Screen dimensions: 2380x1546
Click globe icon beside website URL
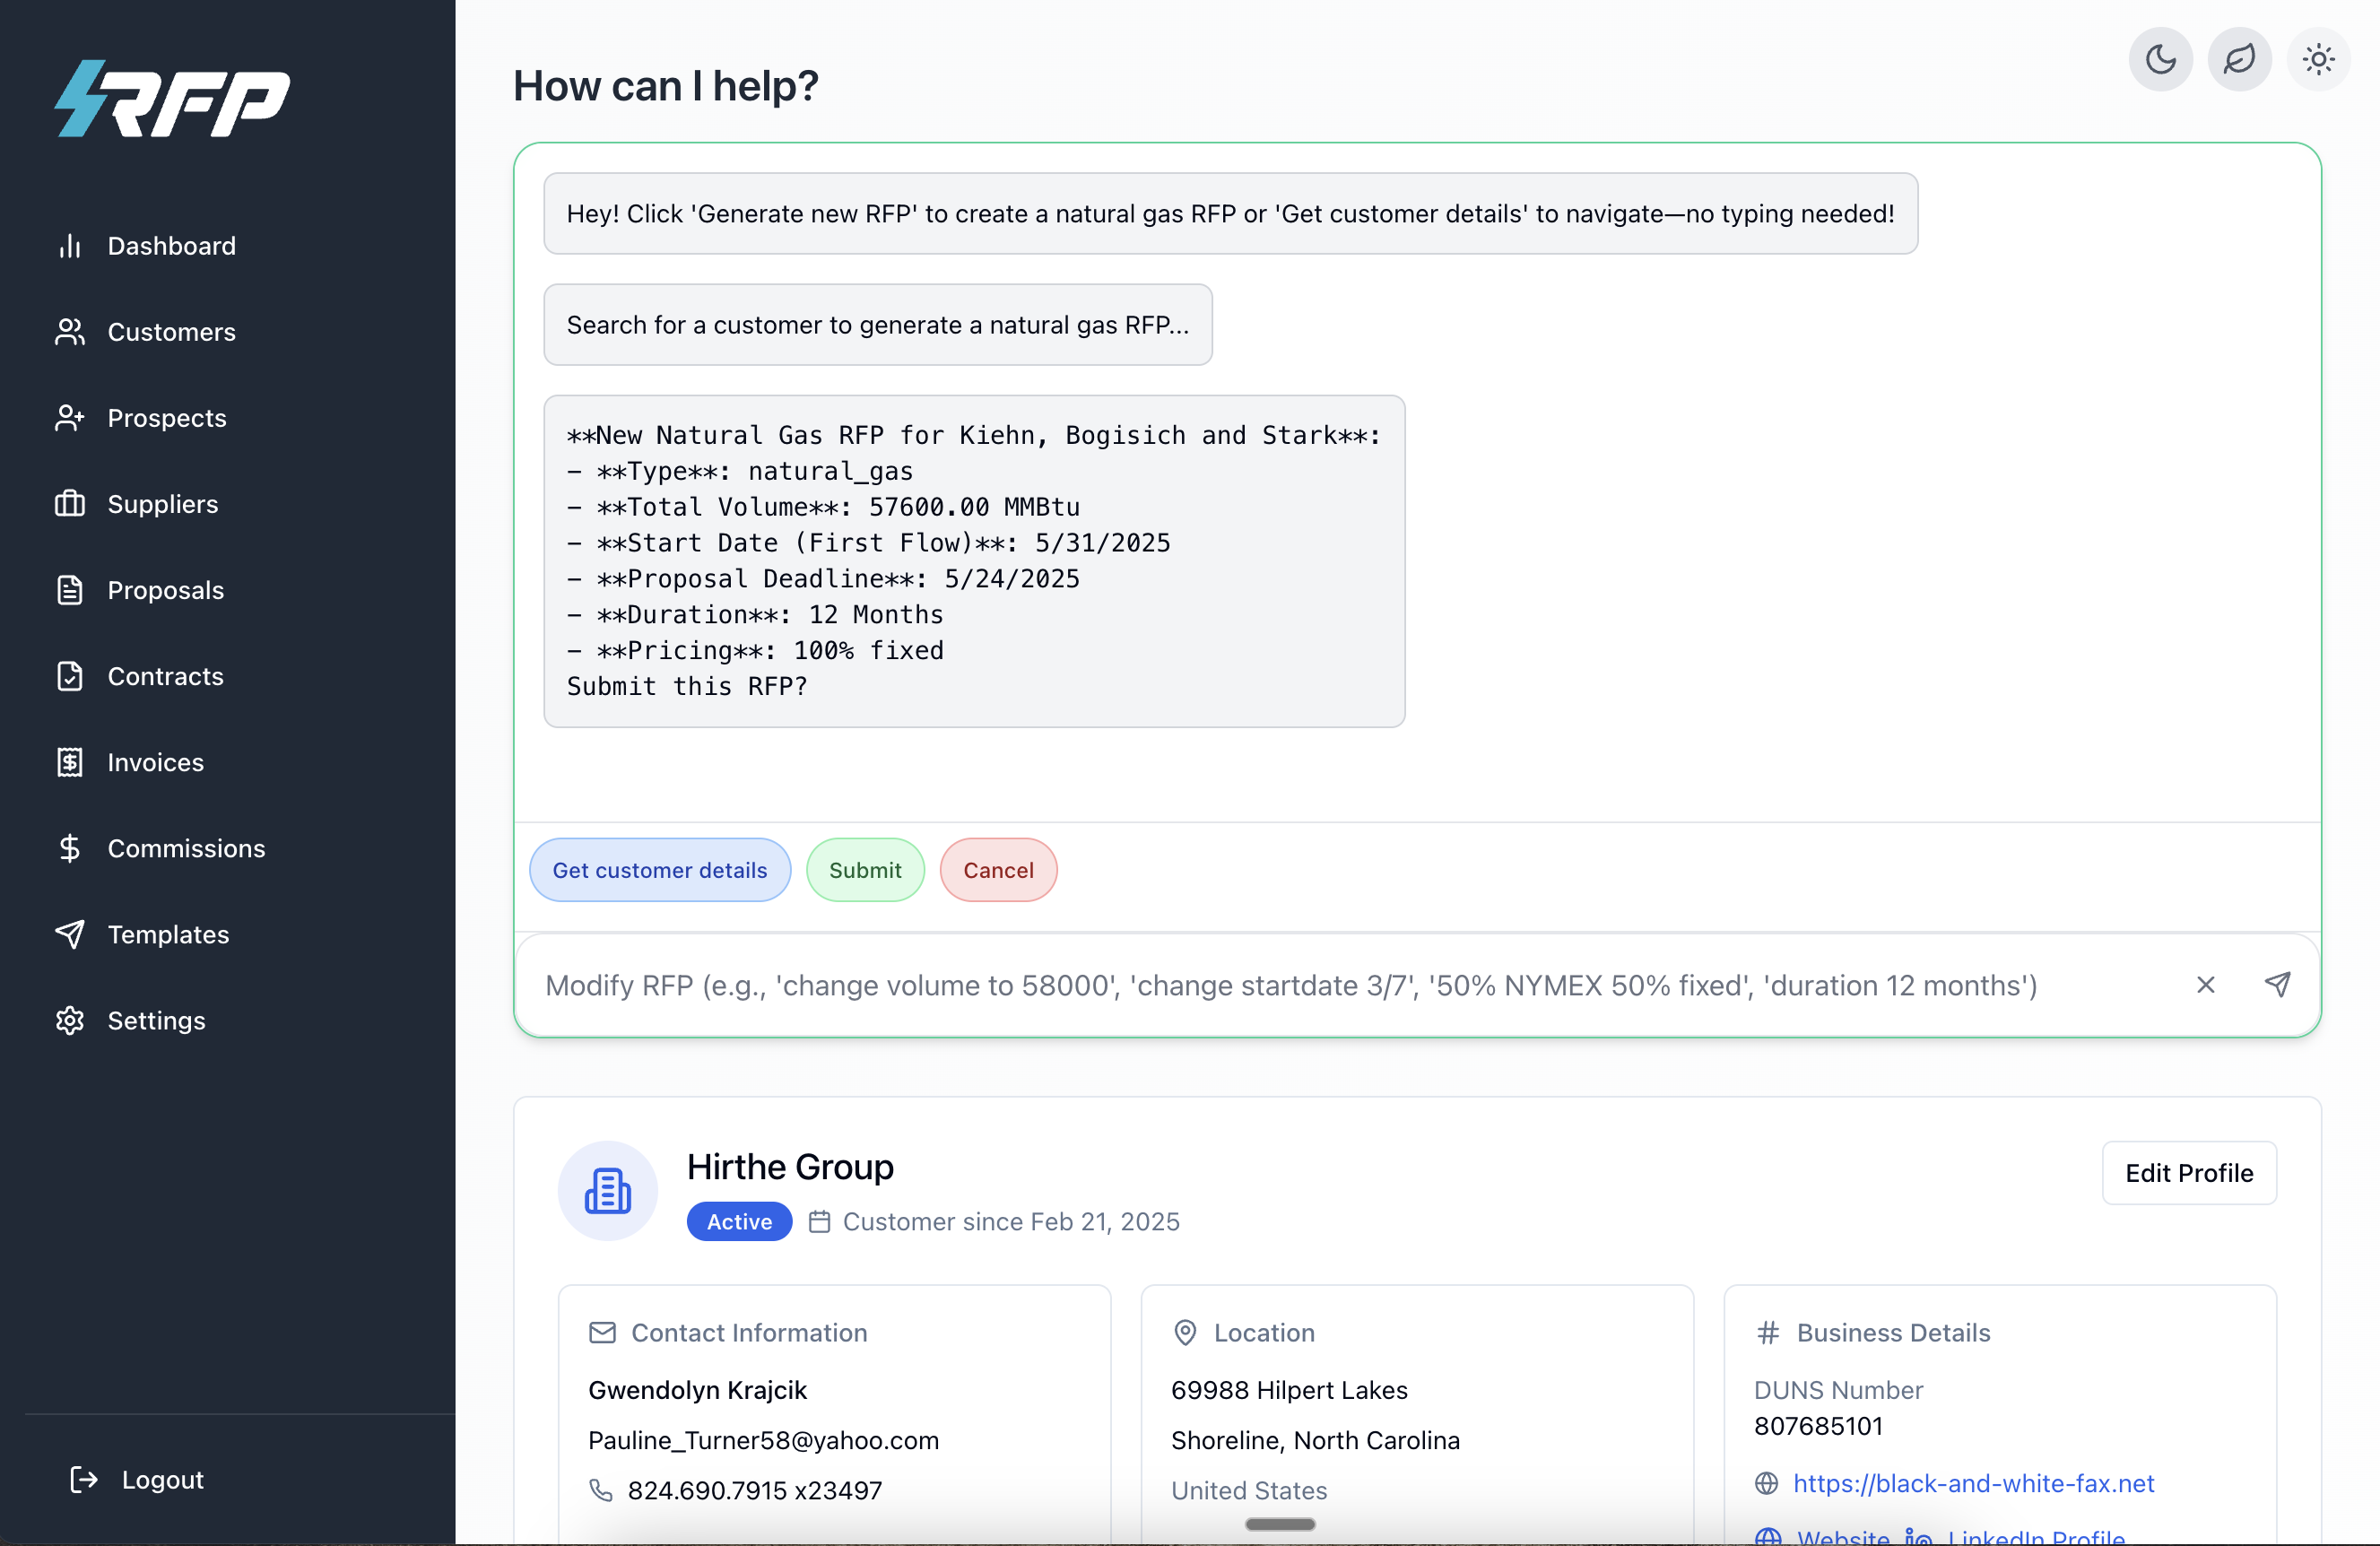pyautogui.click(x=1766, y=1482)
